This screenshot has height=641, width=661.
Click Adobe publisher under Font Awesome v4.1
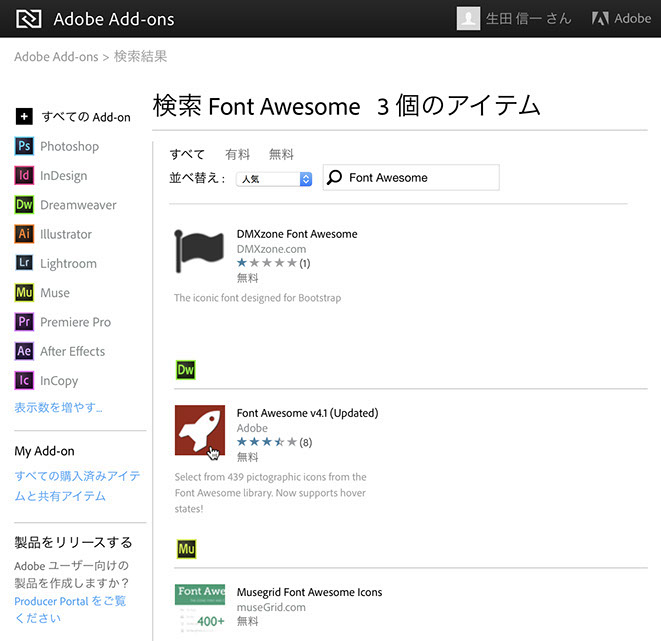point(252,428)
